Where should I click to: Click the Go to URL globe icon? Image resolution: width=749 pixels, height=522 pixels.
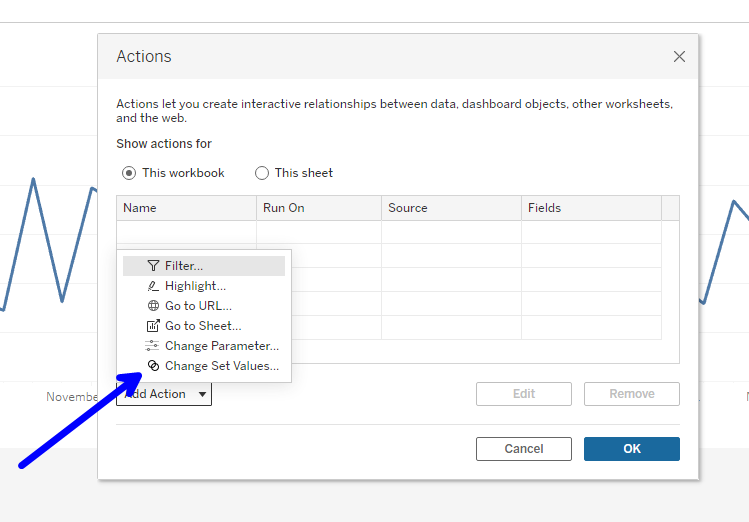[x=153, y=306]
